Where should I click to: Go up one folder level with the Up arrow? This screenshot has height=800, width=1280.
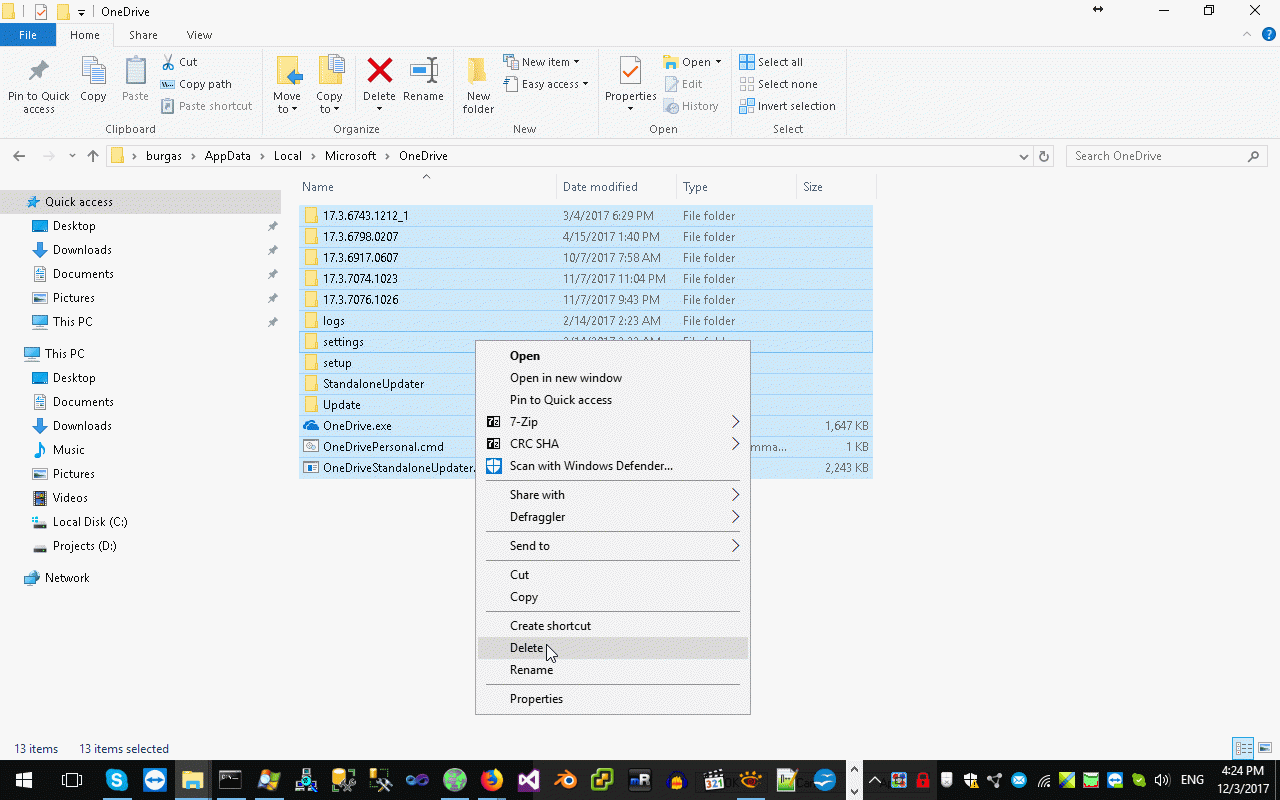click(93, 156)
